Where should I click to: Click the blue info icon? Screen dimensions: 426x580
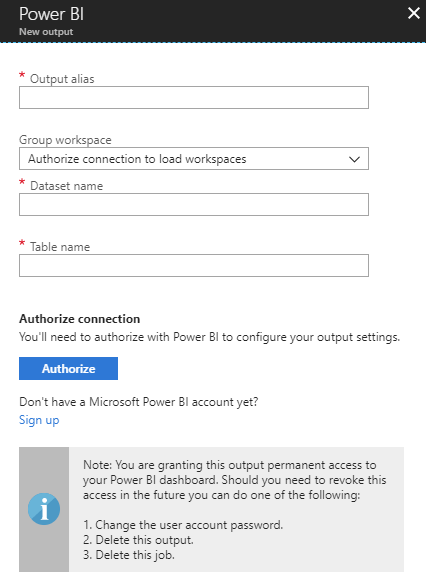(44, 509)
